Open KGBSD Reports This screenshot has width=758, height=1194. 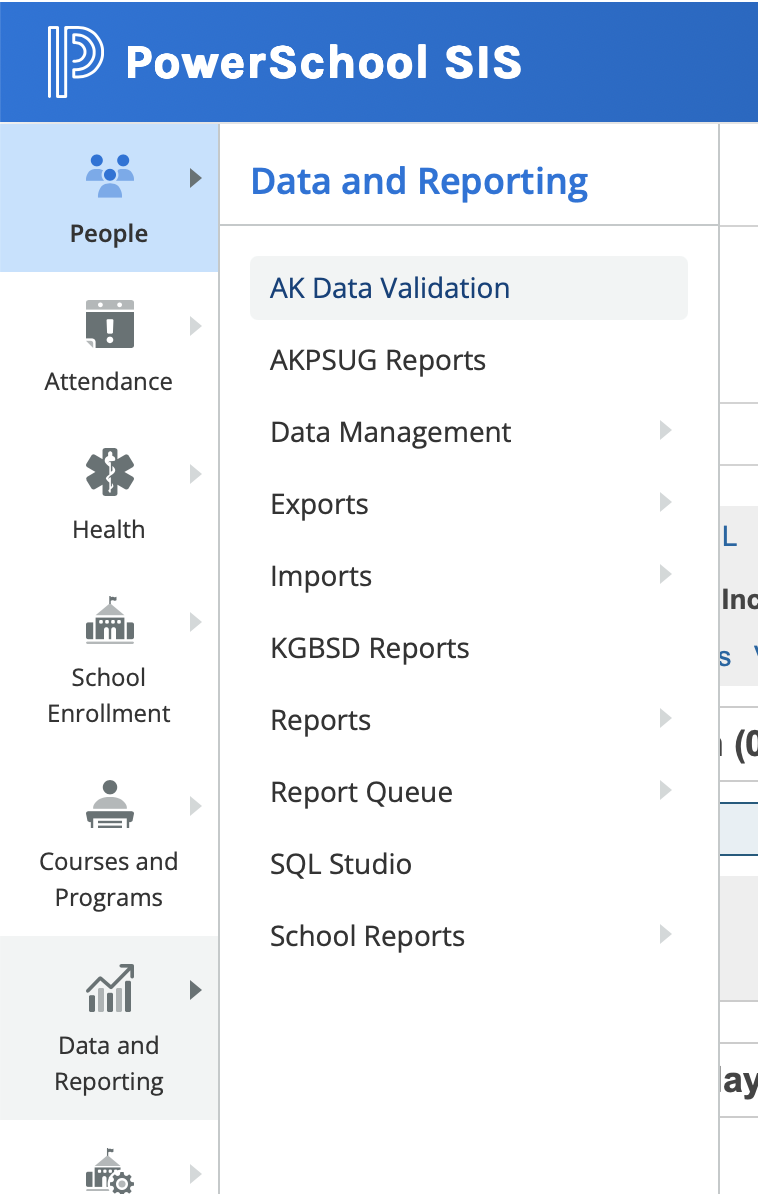click(469, 648)
